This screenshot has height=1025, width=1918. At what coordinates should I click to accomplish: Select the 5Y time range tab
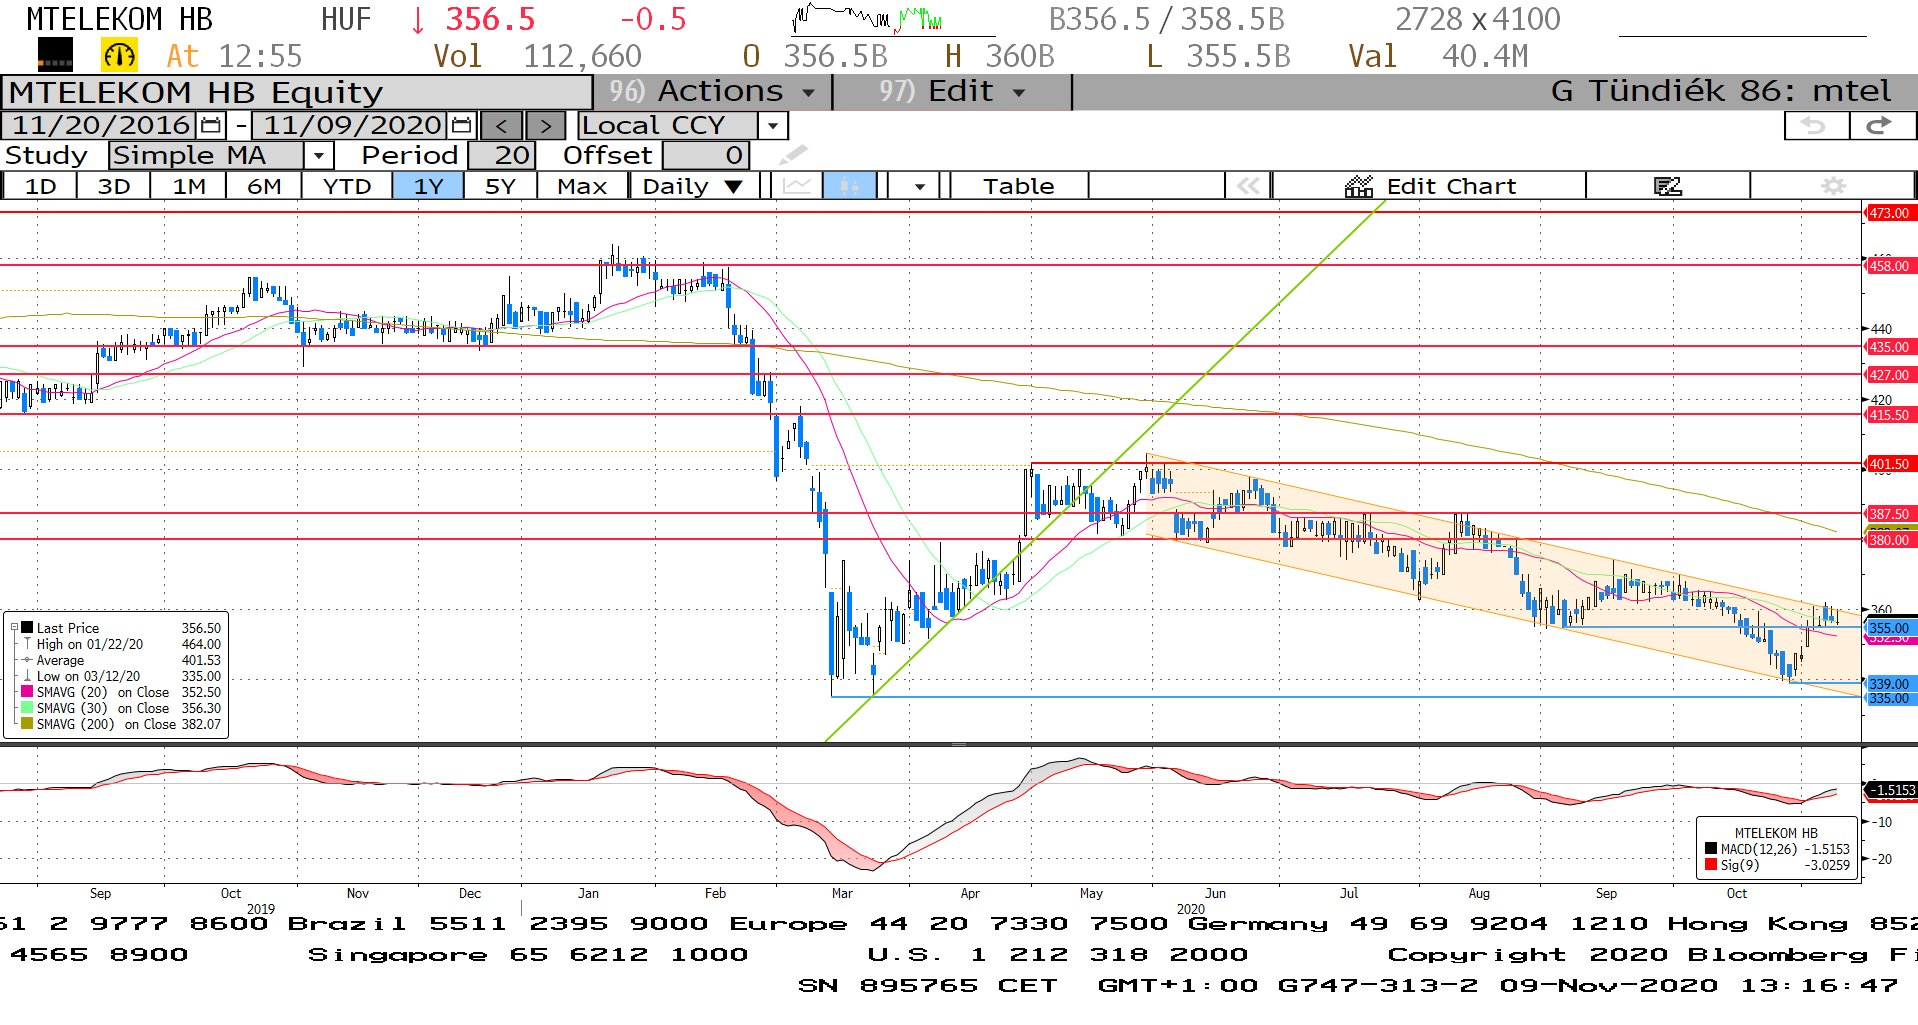click(500, 186)
